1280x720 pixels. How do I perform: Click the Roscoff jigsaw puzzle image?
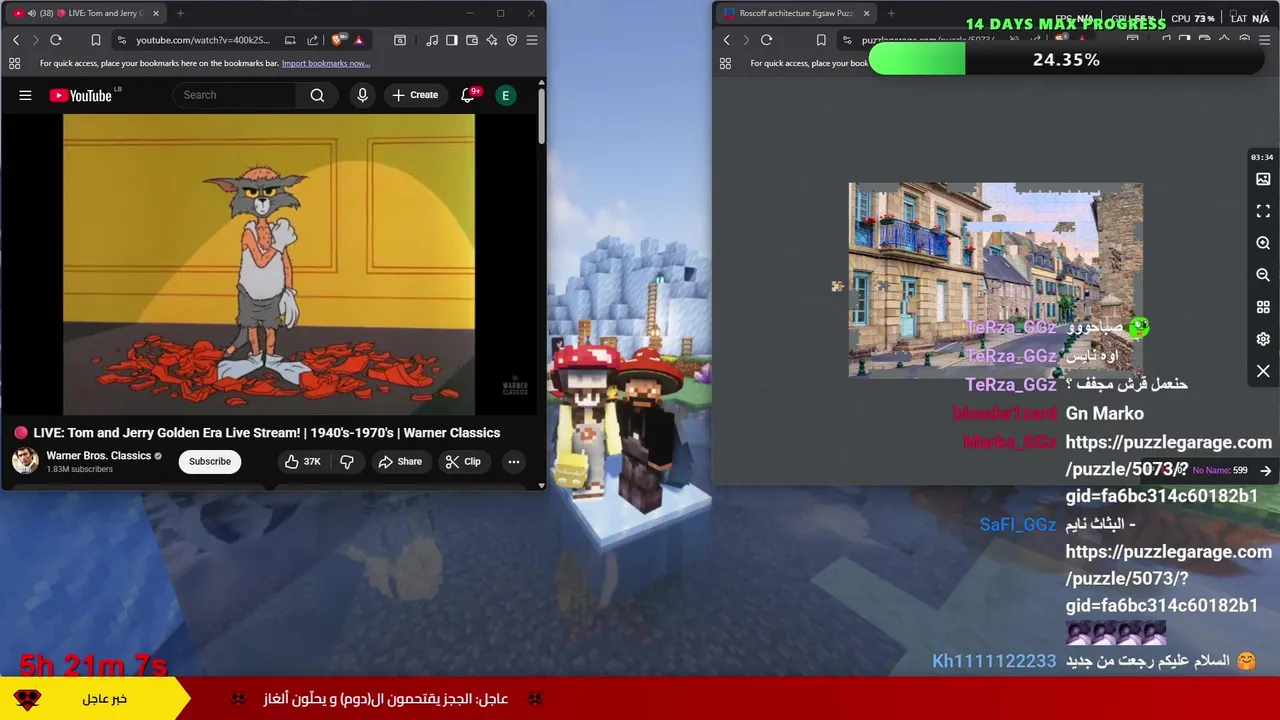(995, 279)
